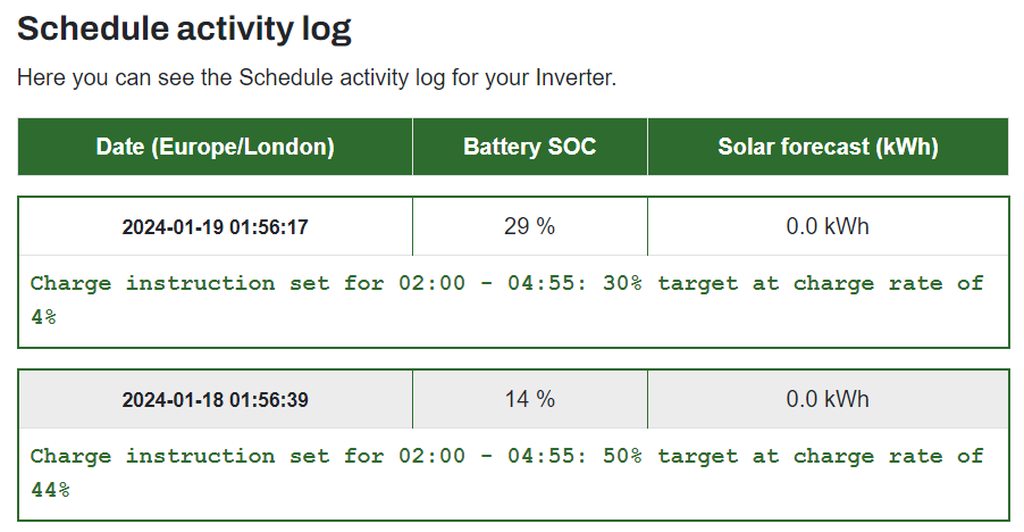Click the "Battery SOC" column header
Screen dimensions: 1024x532
click(x=529, y=147)
